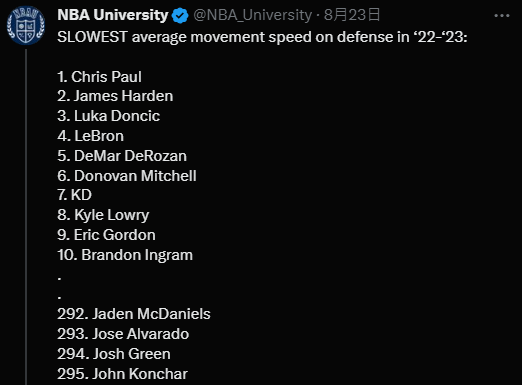Click the '295. John Konchar' line
Screen dimensions: 522x385
pyautogui.click(x=122, y=374)
